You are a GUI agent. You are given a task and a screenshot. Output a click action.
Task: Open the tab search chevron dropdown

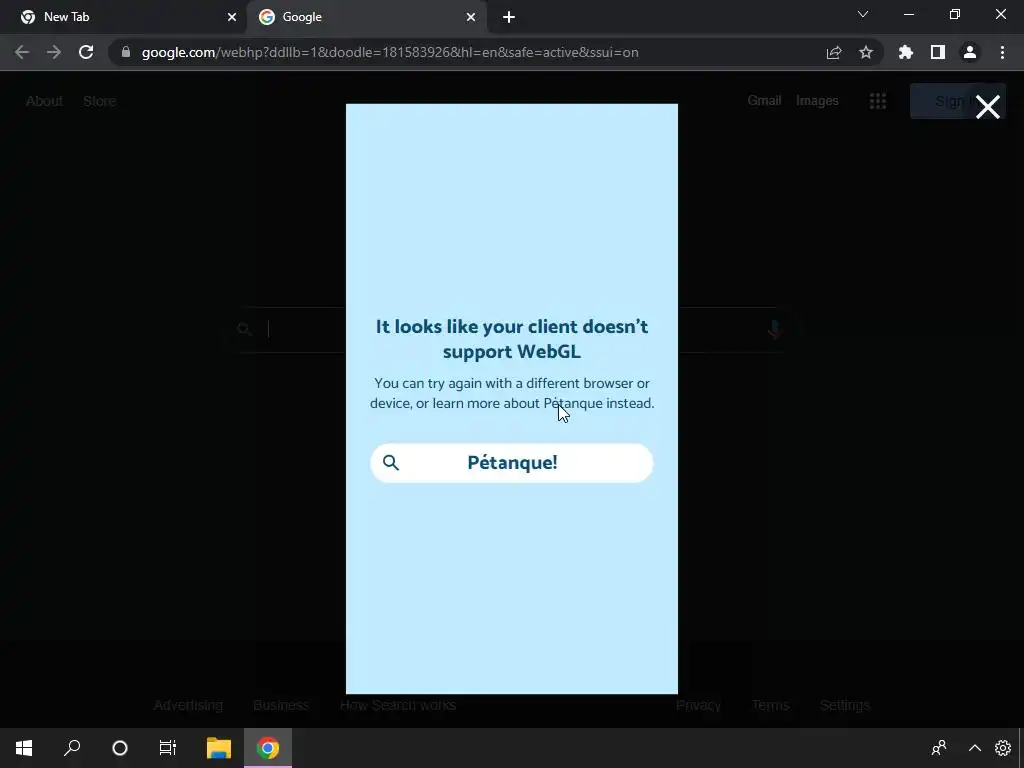(863, 14)
